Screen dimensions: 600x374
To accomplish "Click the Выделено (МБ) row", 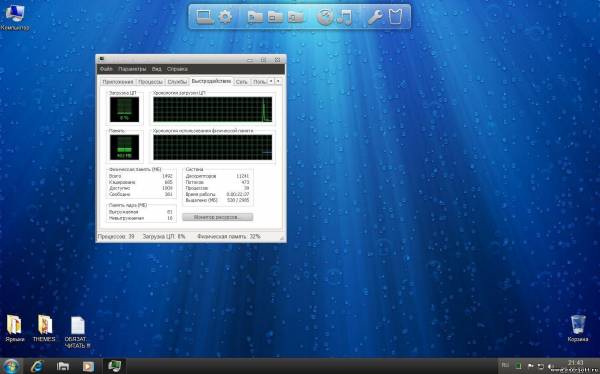I will click(x=217, y=200).
